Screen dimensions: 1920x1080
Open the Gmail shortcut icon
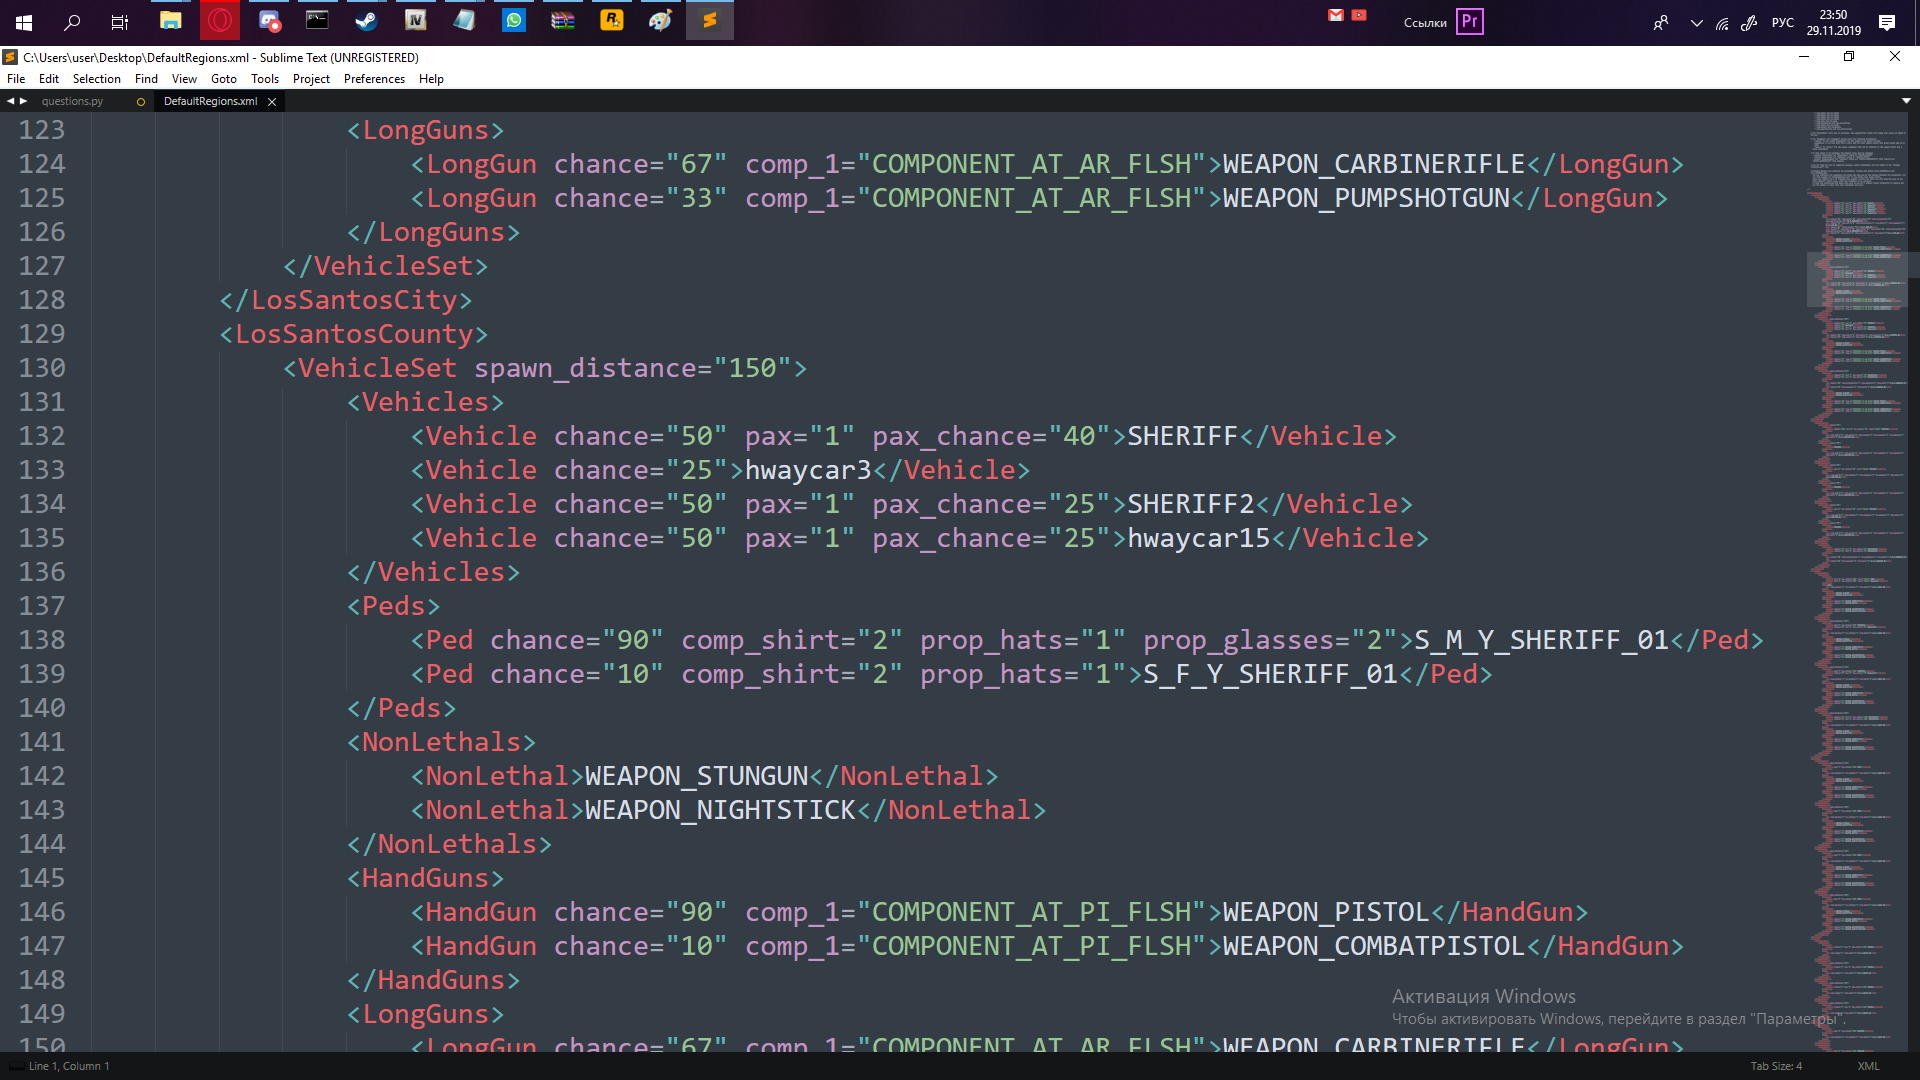(1335, 15)
